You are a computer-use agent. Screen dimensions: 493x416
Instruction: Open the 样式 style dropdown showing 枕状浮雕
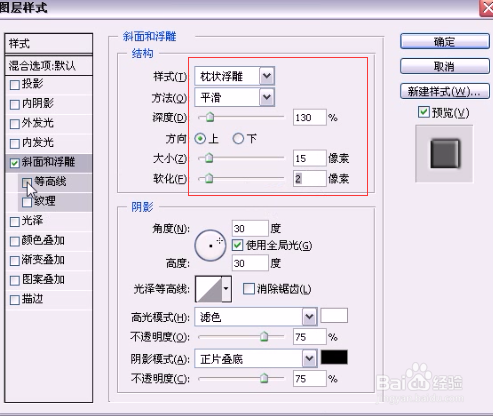click(x=234, y=76)
